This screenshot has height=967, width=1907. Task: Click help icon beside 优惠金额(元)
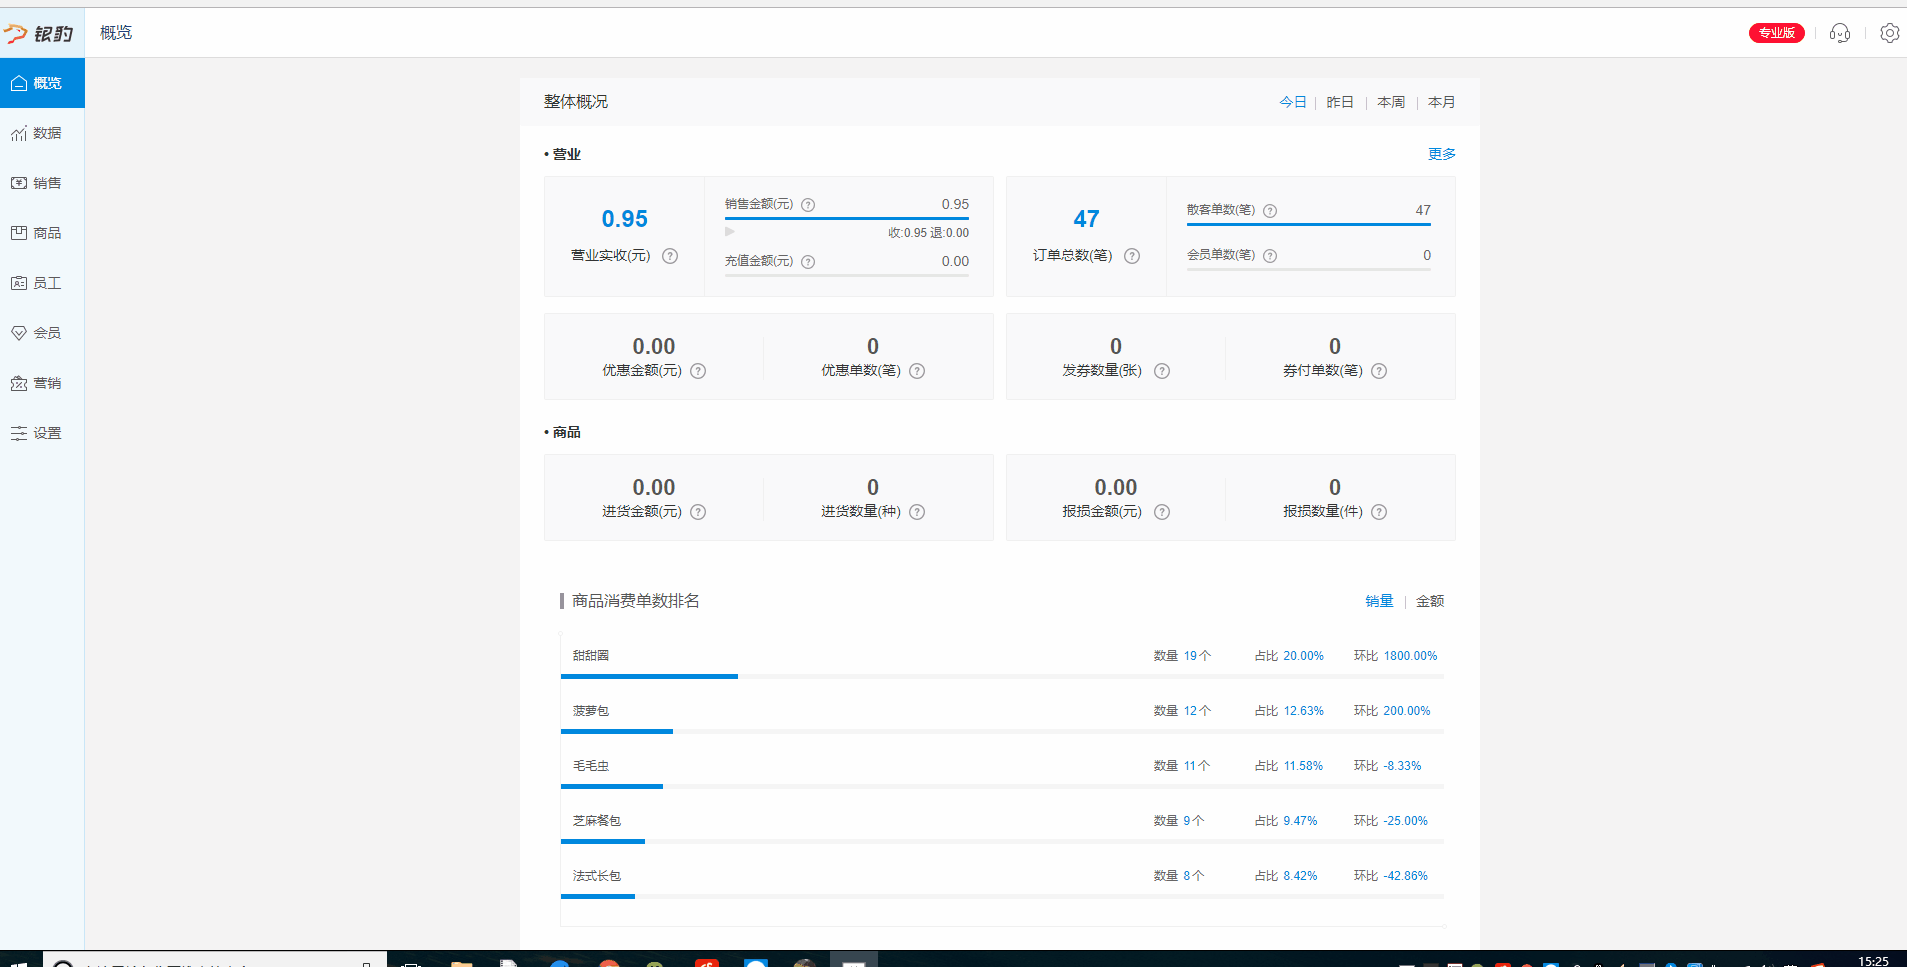698,371
